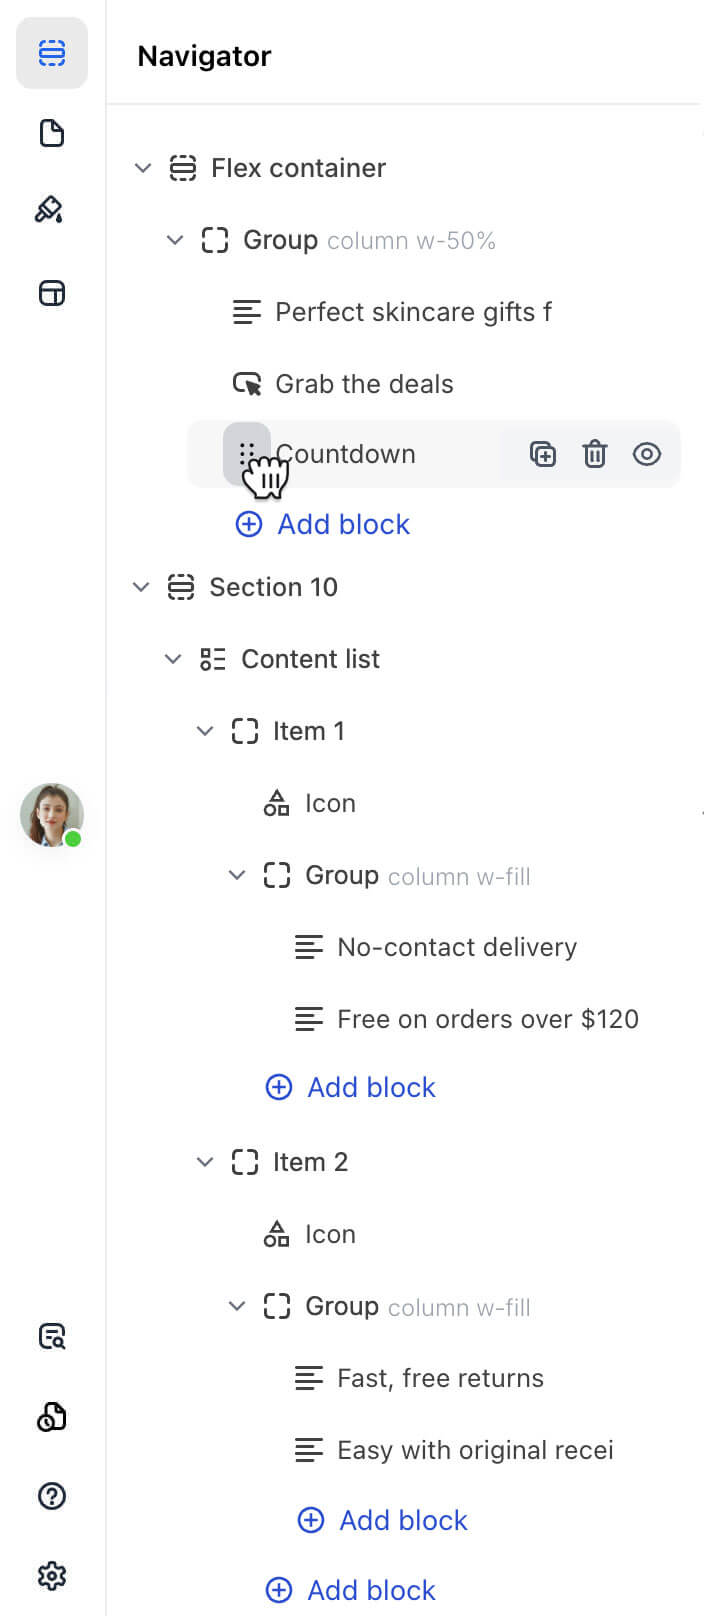Collapse the Item 2 group
The image size is (704, 1616).
pyautogui.click(x=205, y=1162)
